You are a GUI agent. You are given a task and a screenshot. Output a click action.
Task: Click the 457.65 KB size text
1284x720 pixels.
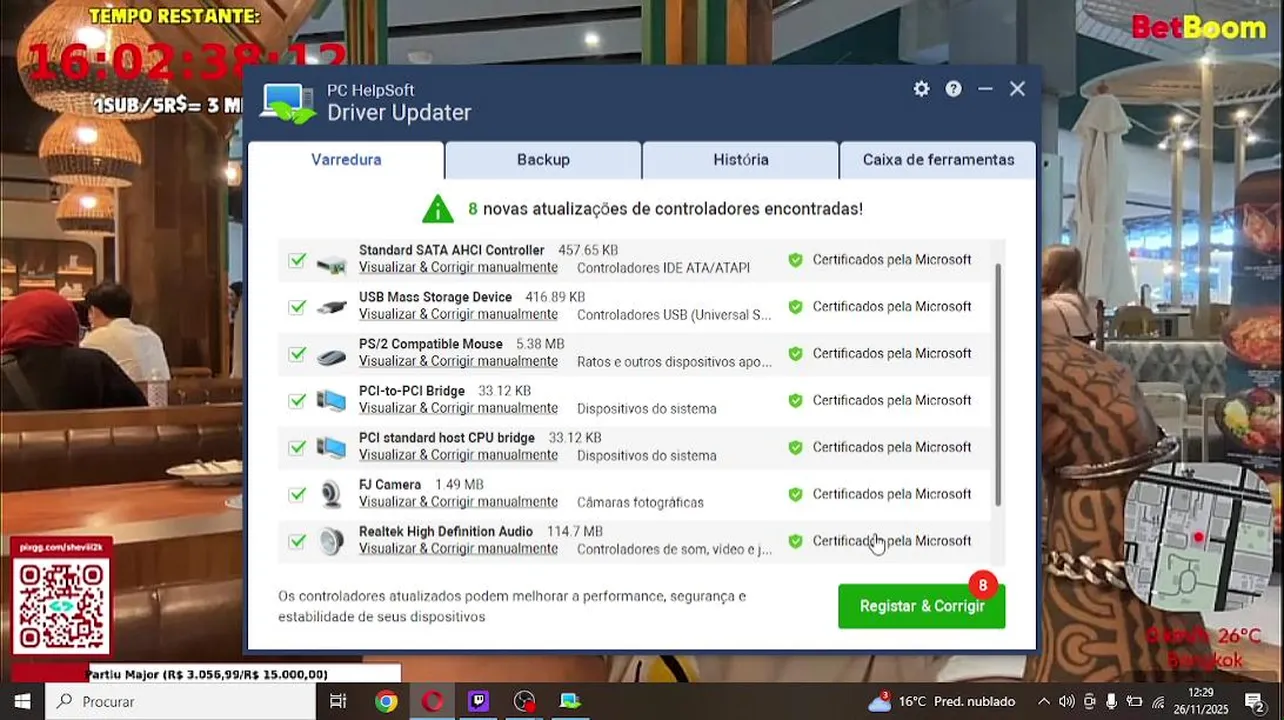(588, 250)
